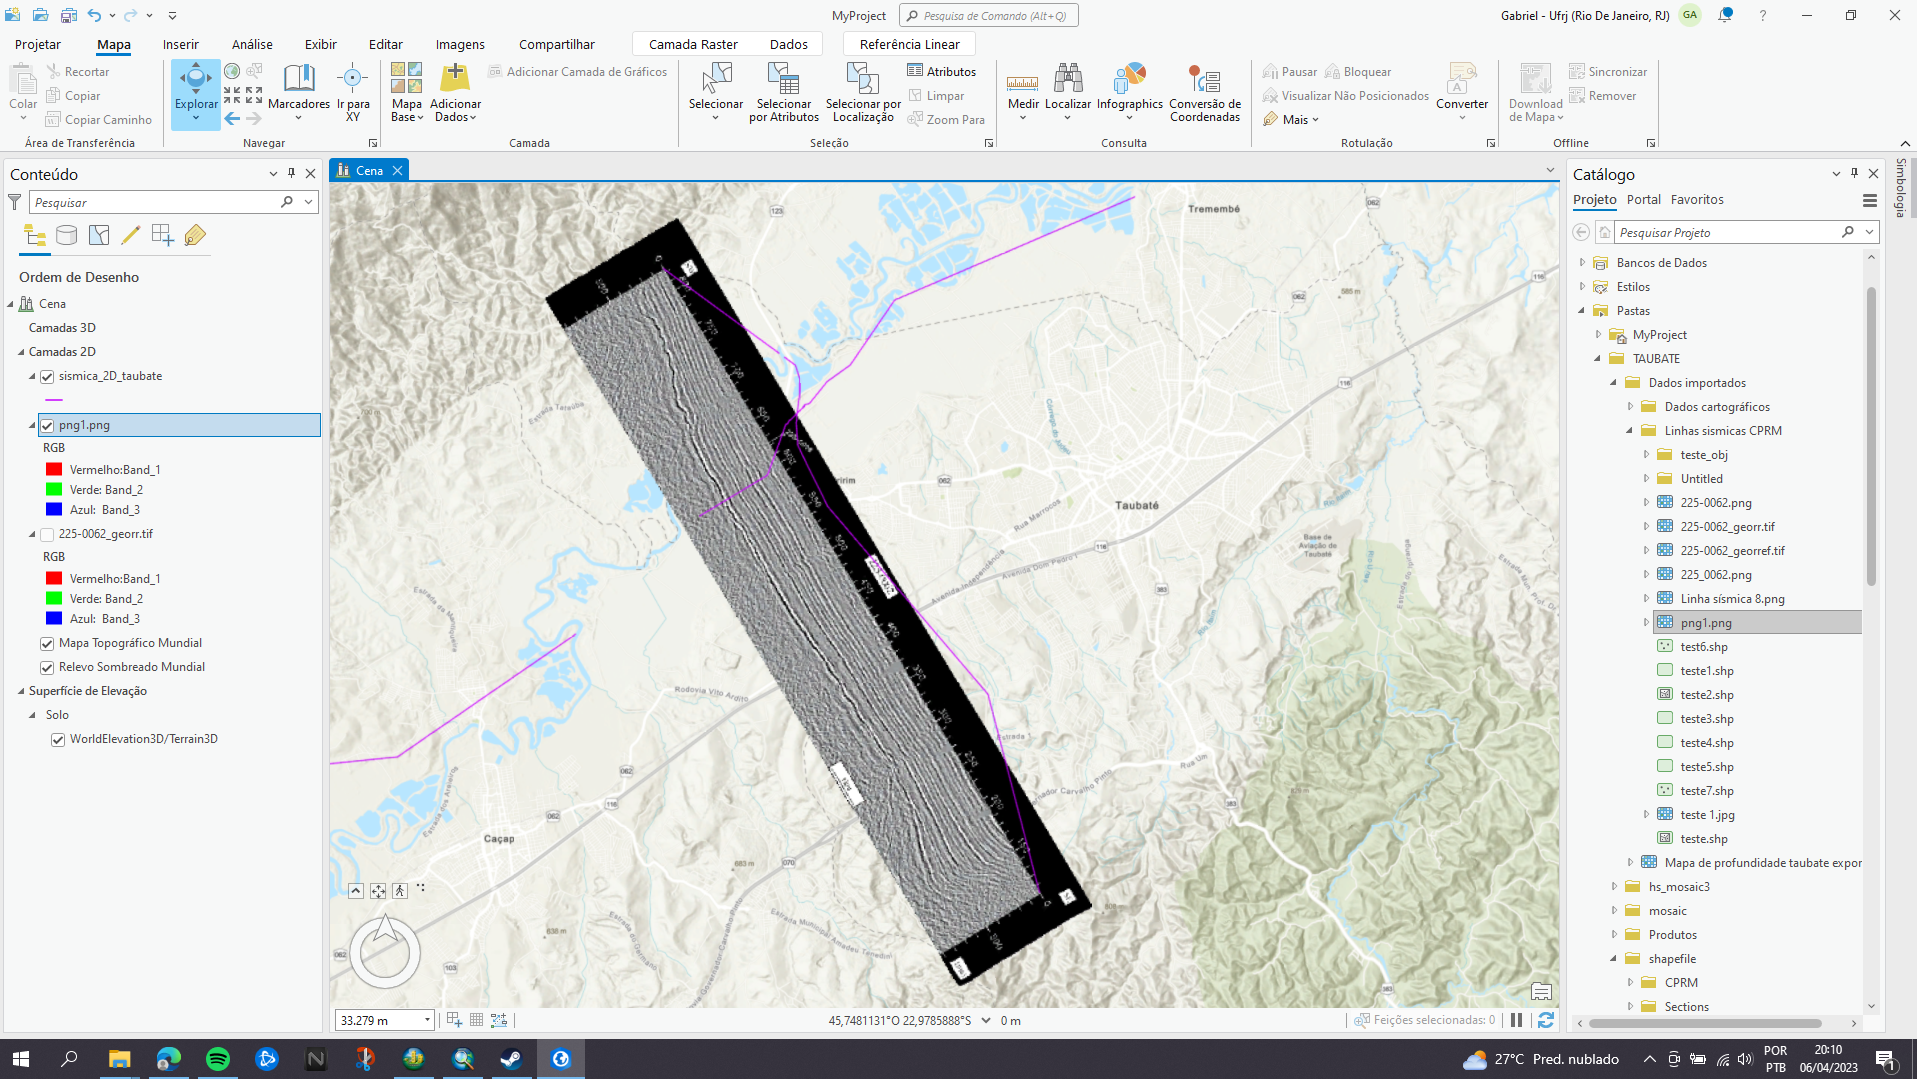Viewport: 1917px width, 1079px height.
Task: Toggle Relevo Sombreado Mundial layer
Action: (x=47, y=668)
